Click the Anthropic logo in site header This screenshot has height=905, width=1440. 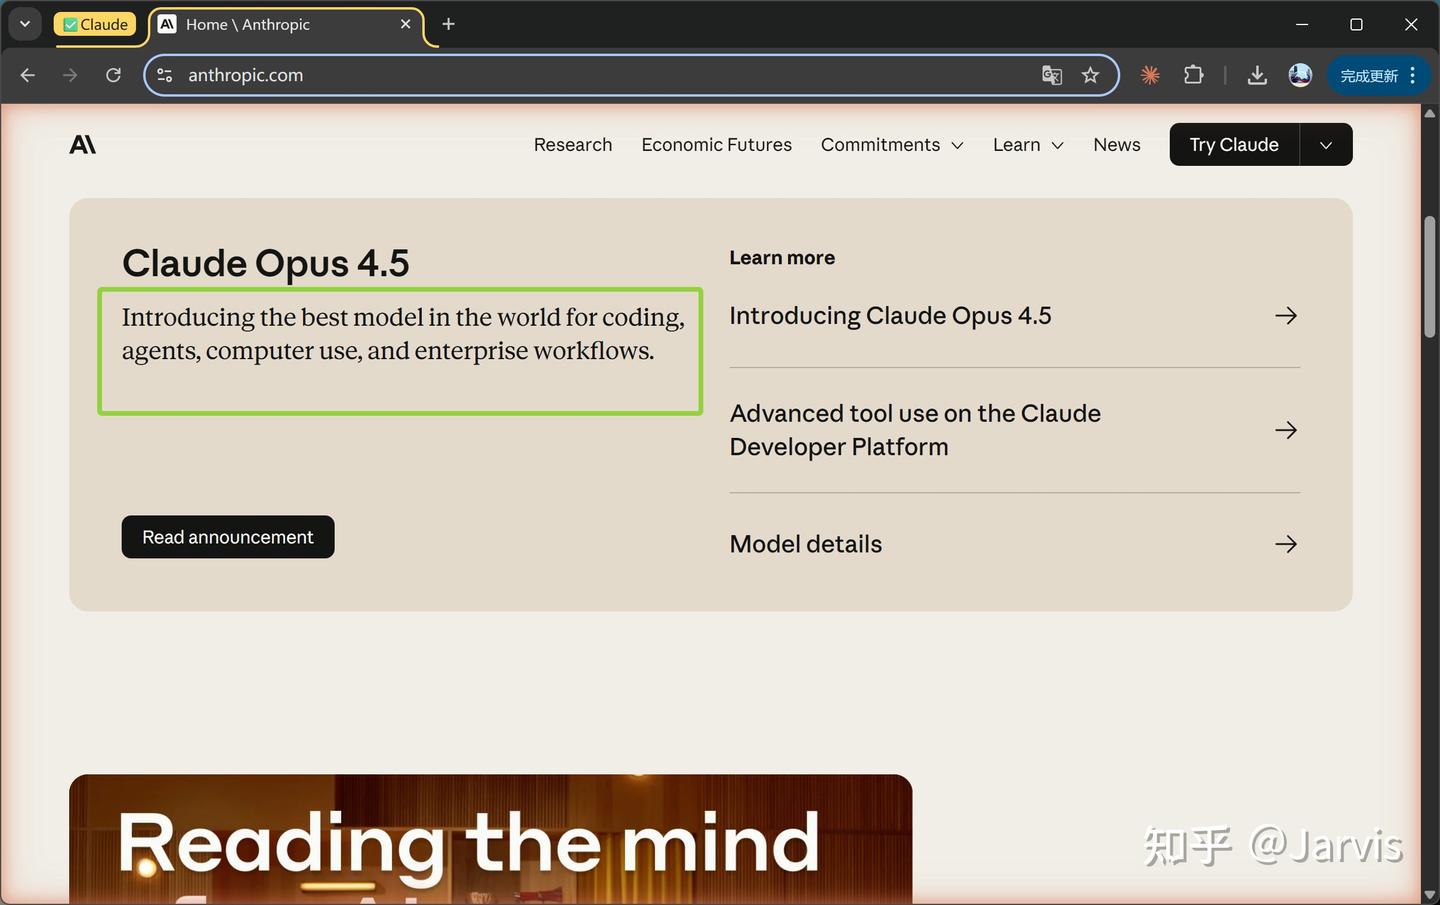(83, 145)
